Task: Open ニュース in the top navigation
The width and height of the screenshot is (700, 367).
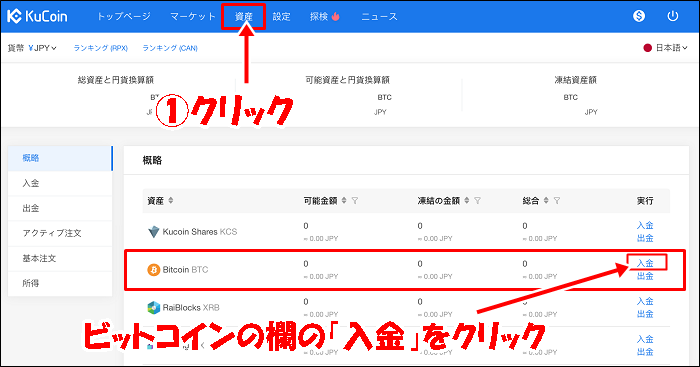Action: pyautogui.click(x=379, y=17)
